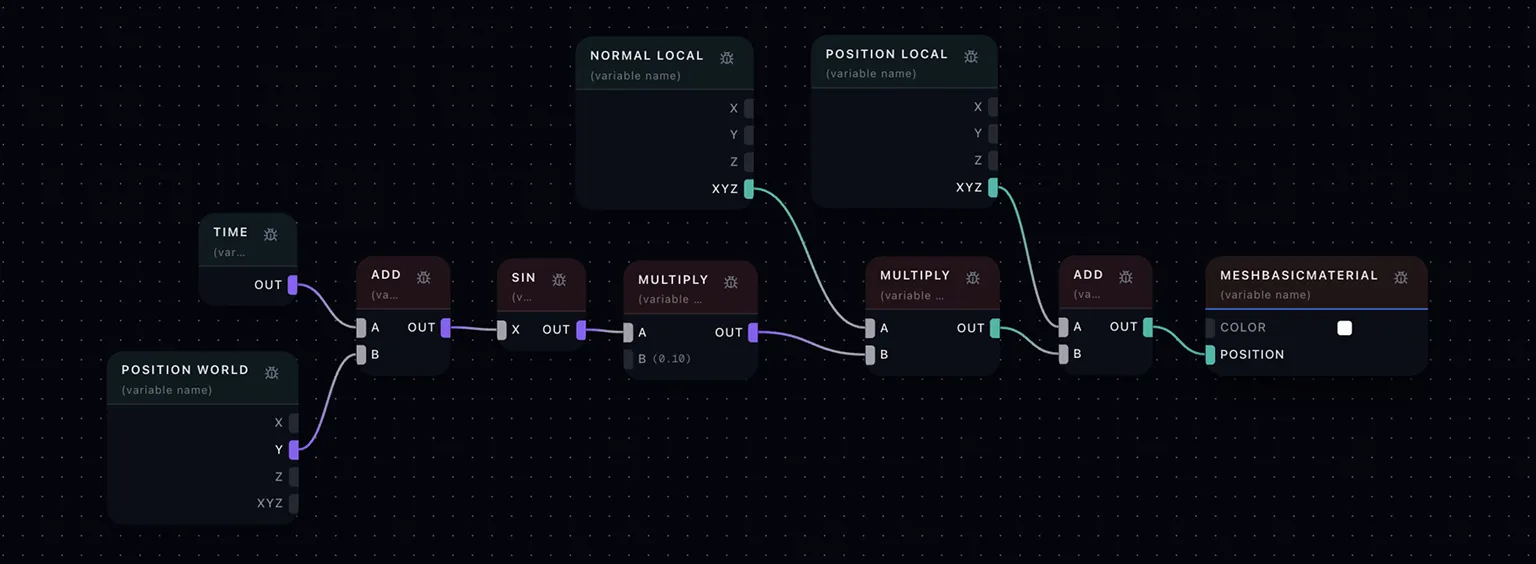
Task: Click the bug icon on POSITION LOCAL node
Action: click(x=971, y=56)
